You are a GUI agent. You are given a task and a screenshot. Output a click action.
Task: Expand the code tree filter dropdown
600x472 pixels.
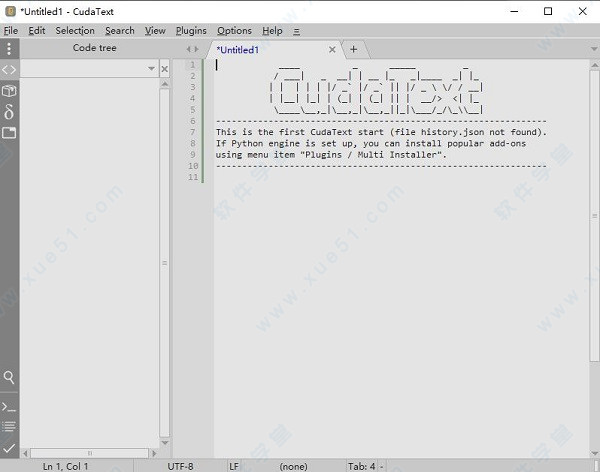click(152, 69)
